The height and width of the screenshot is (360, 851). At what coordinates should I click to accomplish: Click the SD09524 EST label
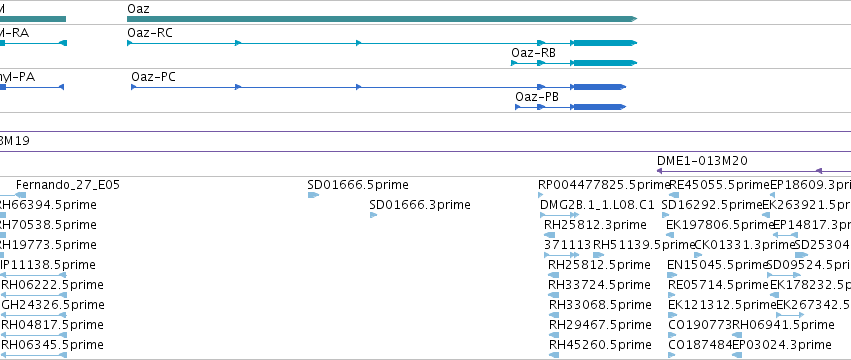(x=809, y=264)
